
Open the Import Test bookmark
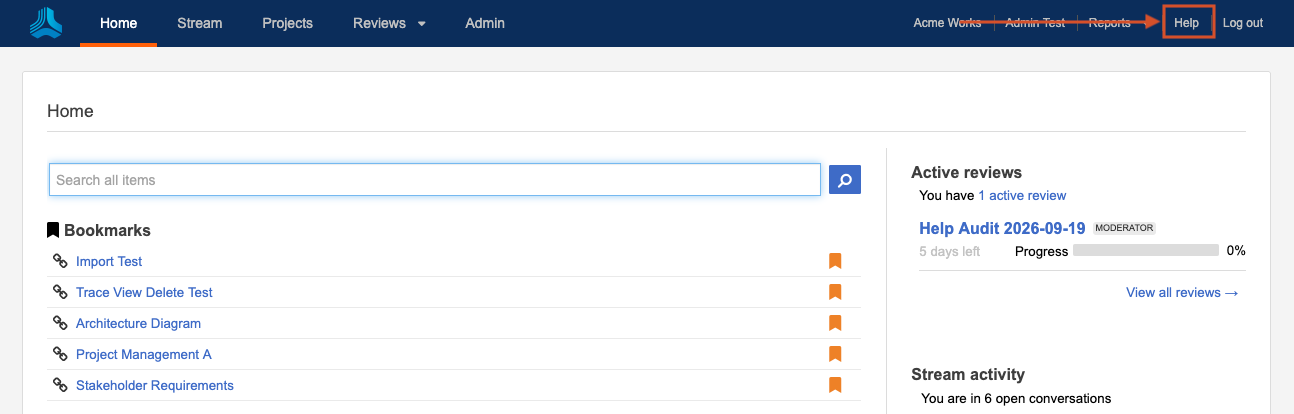(109, 261)
